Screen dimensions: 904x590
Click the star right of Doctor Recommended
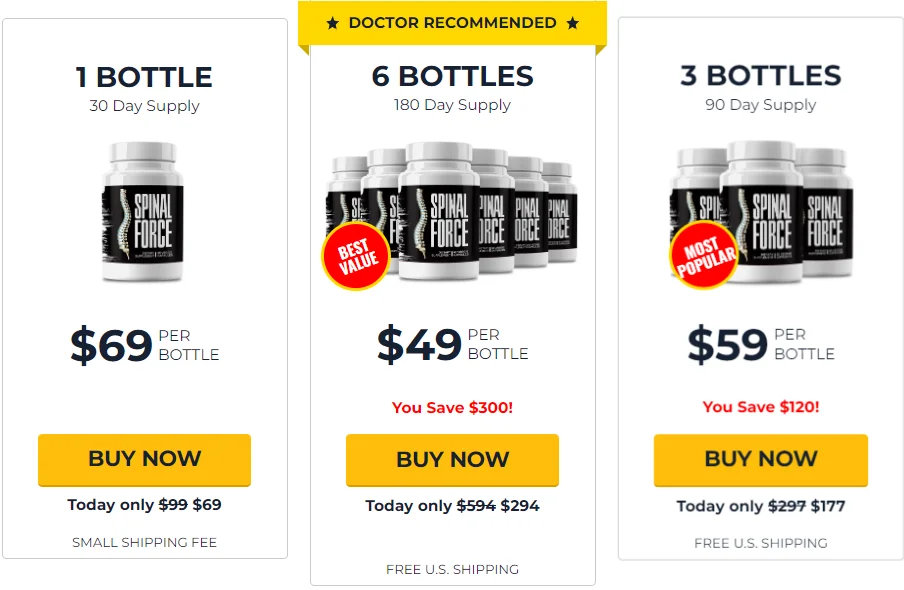572,23
